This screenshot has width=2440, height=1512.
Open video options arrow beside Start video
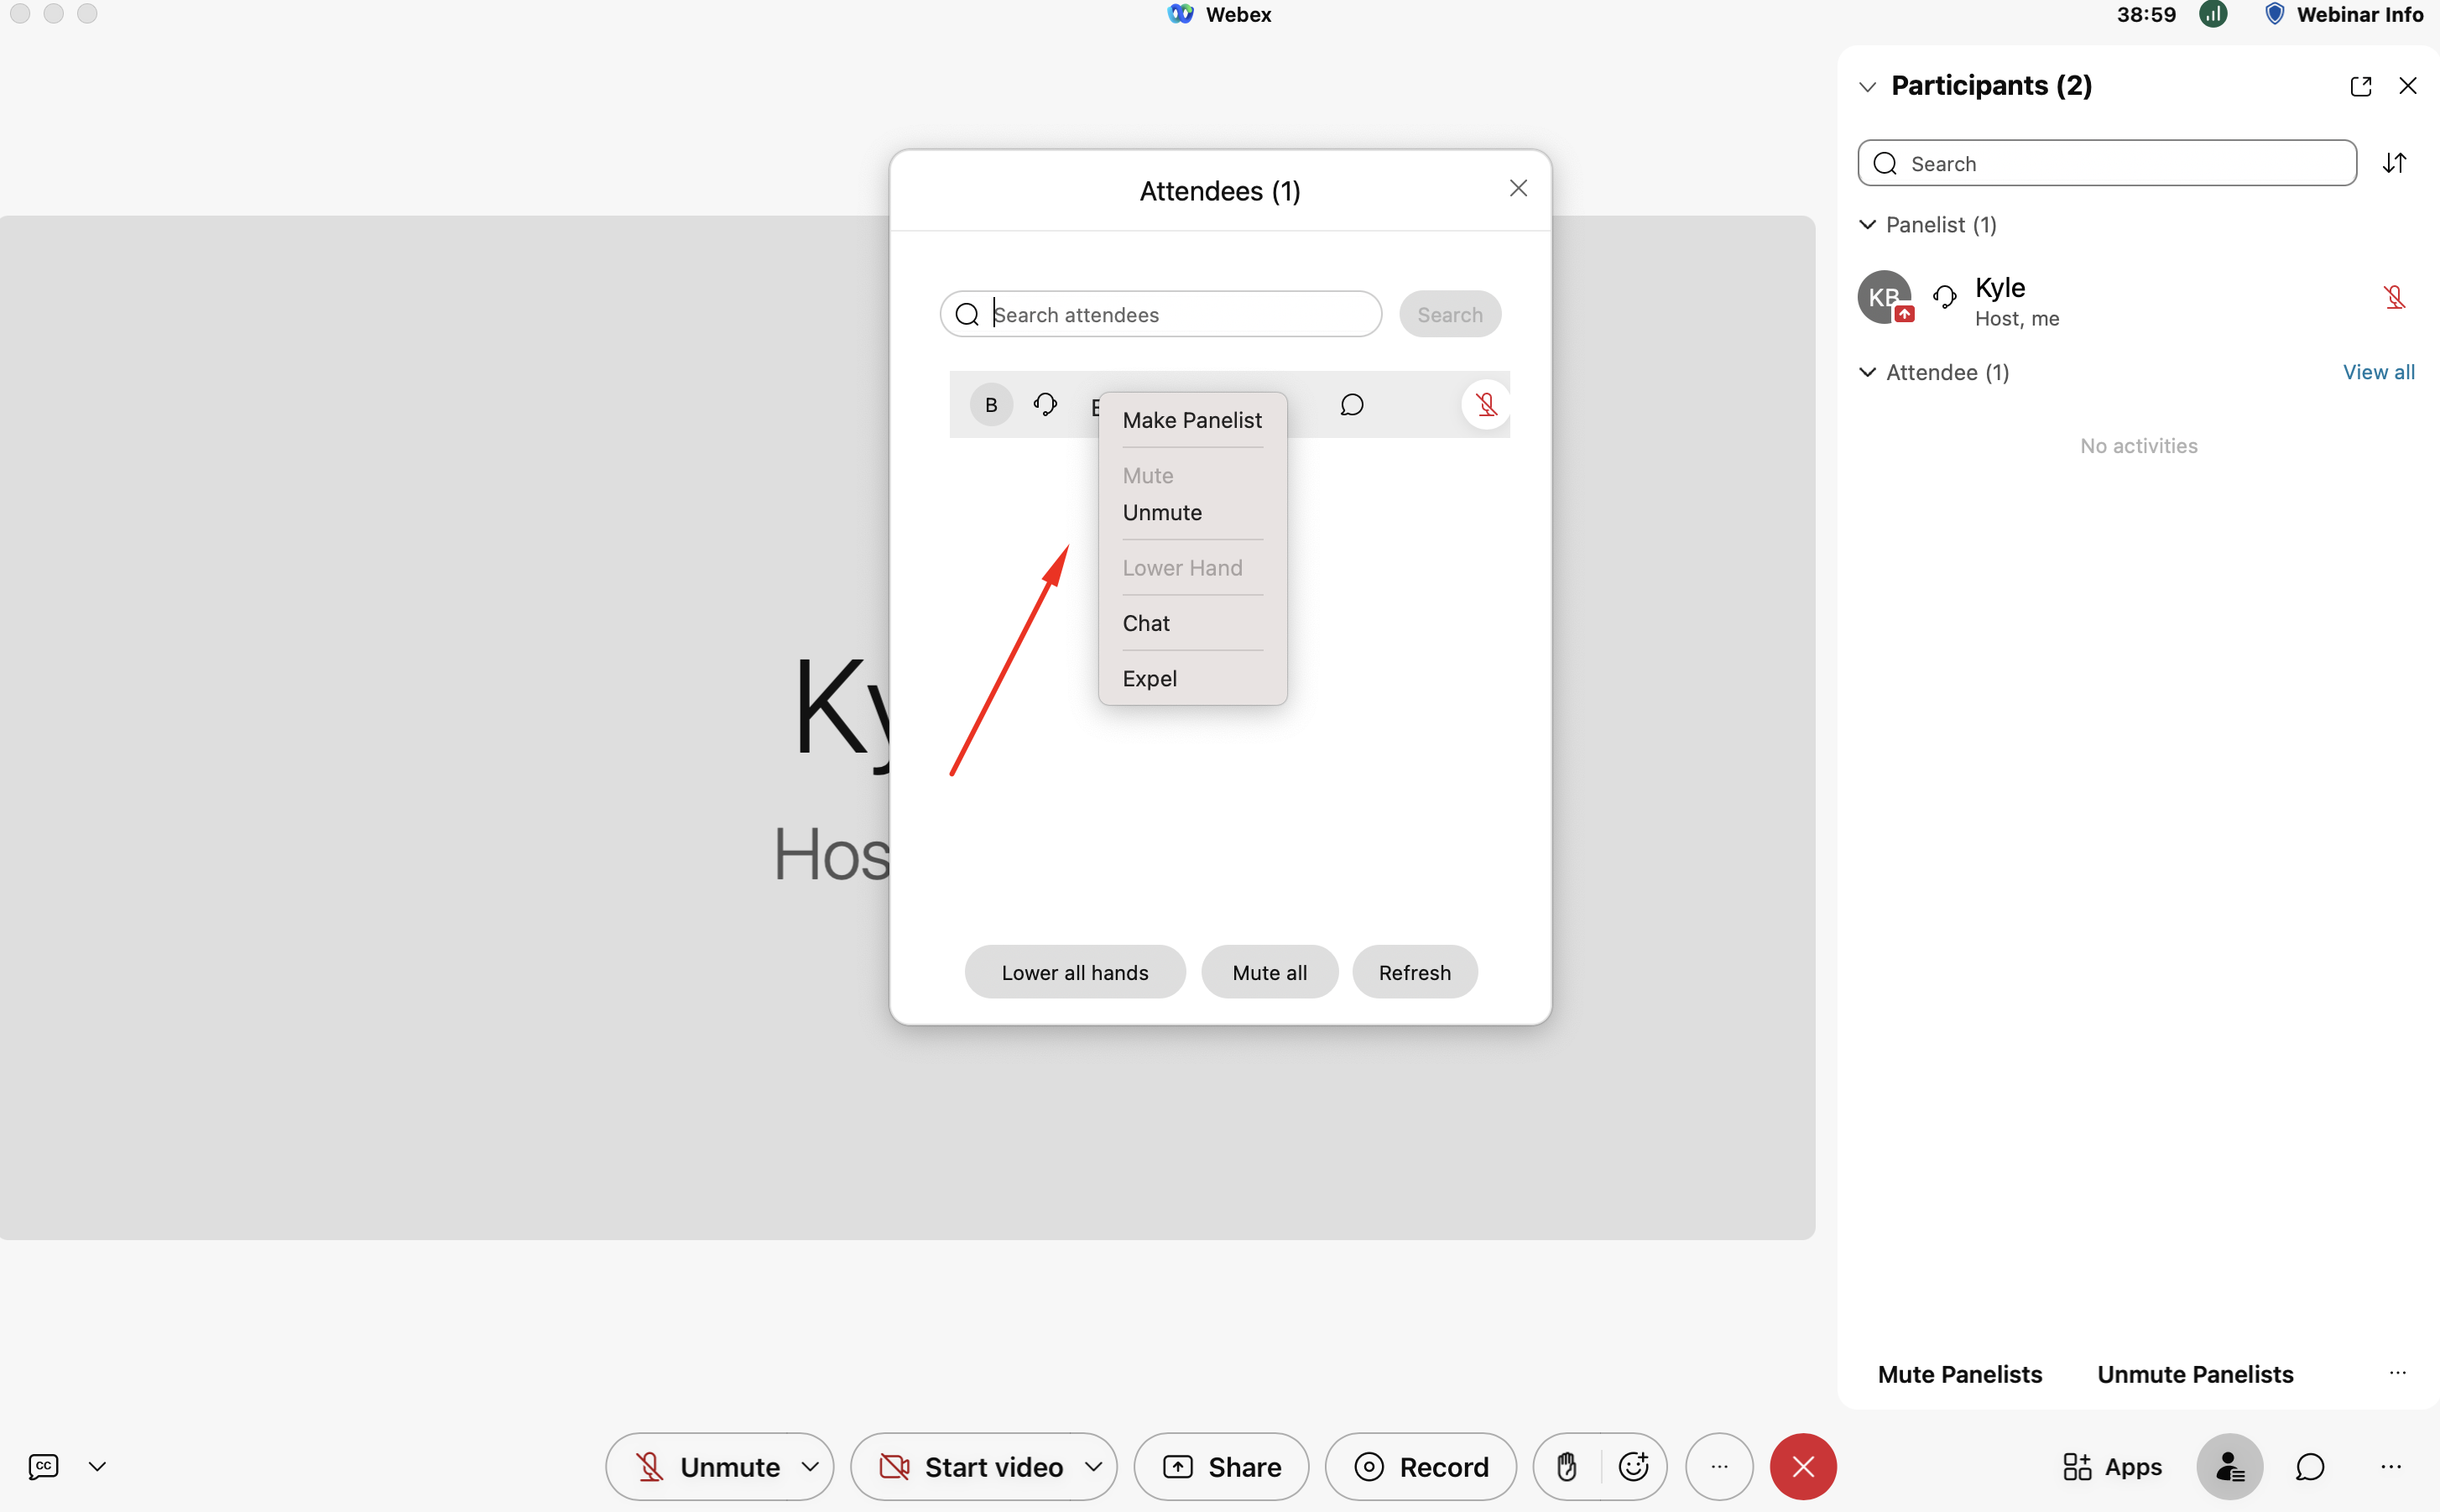click(1093, 1466)
